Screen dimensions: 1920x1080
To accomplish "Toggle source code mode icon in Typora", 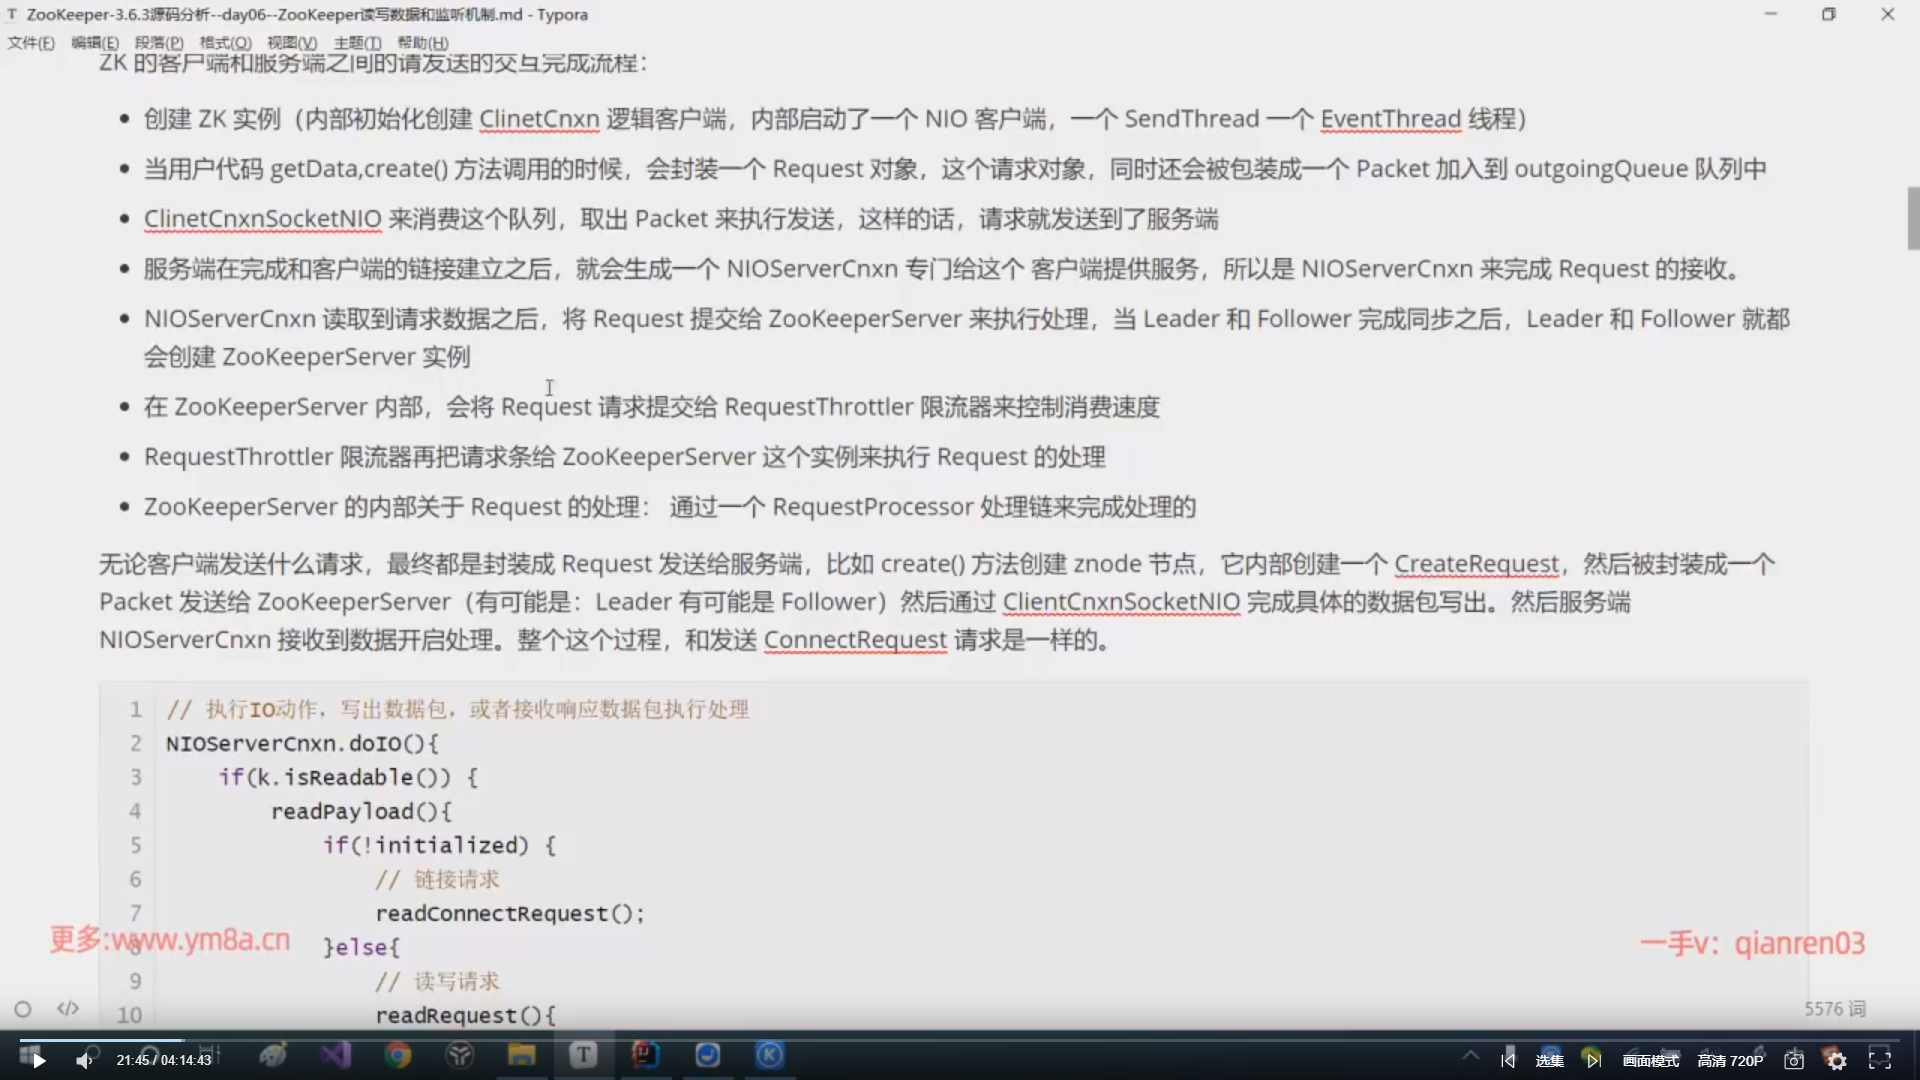I will pyautogui.click(x=68, y=1009).
